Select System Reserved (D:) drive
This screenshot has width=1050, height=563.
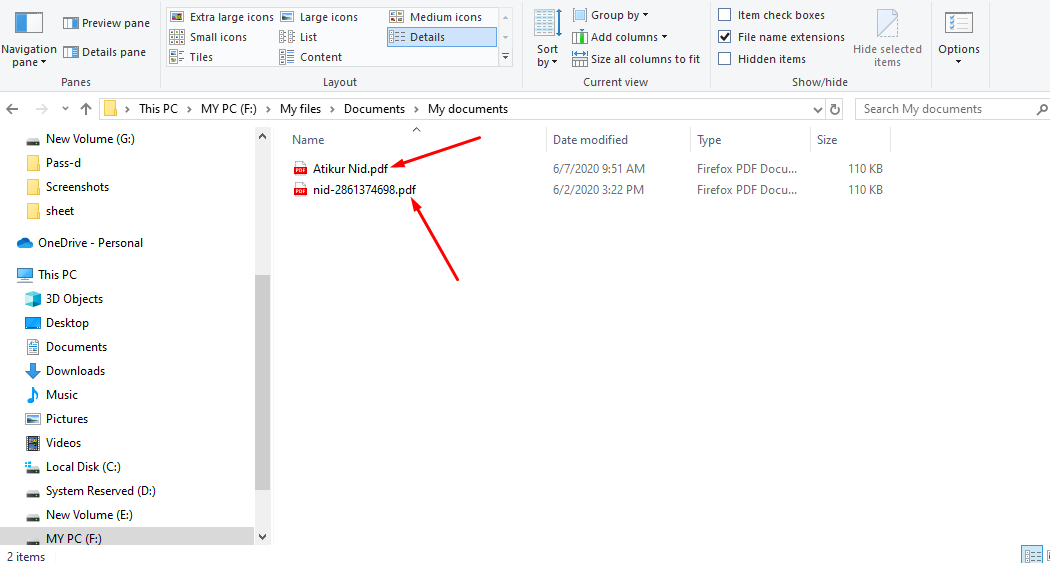point(100,491)
